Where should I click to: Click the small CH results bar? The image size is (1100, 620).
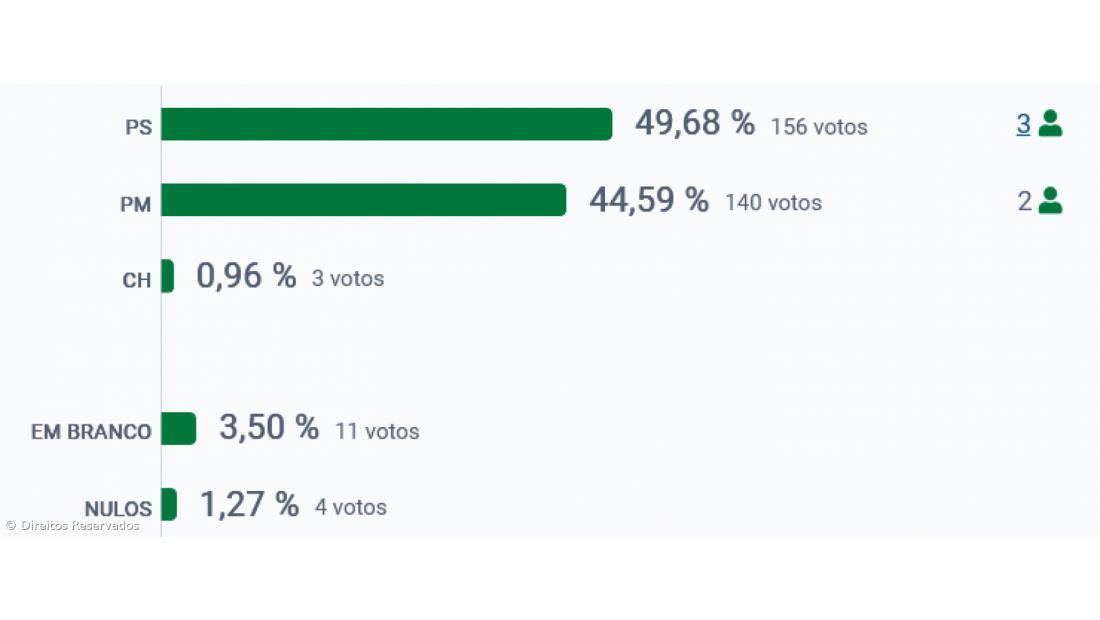(167, 276)
